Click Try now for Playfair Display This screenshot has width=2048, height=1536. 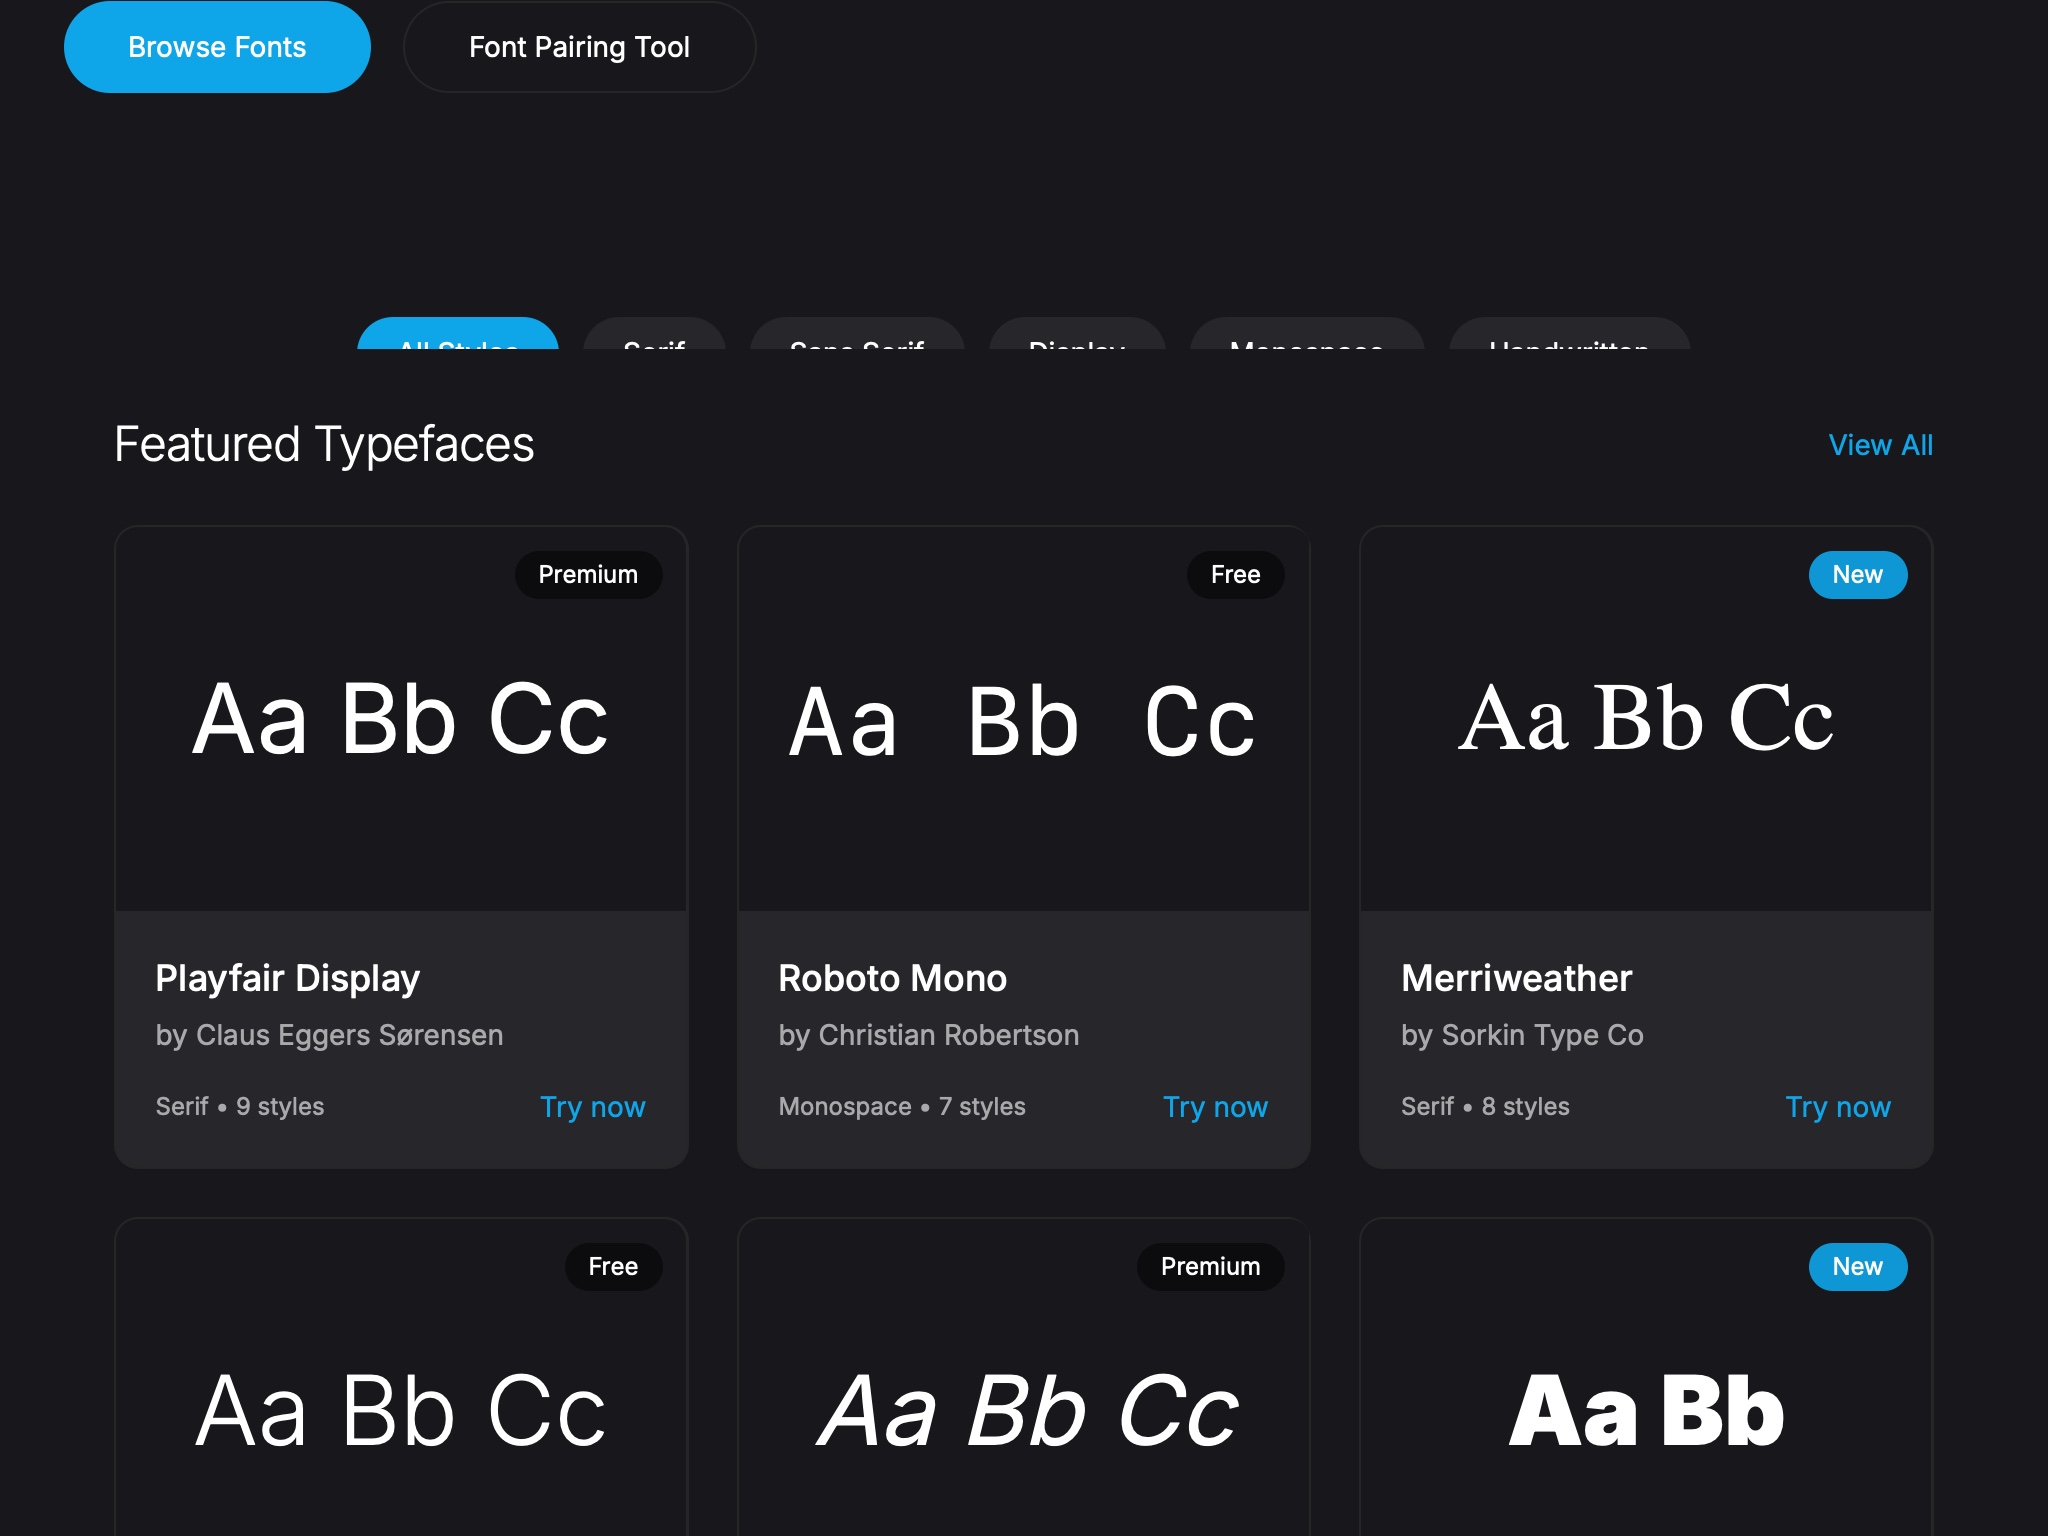point(591,1107)
